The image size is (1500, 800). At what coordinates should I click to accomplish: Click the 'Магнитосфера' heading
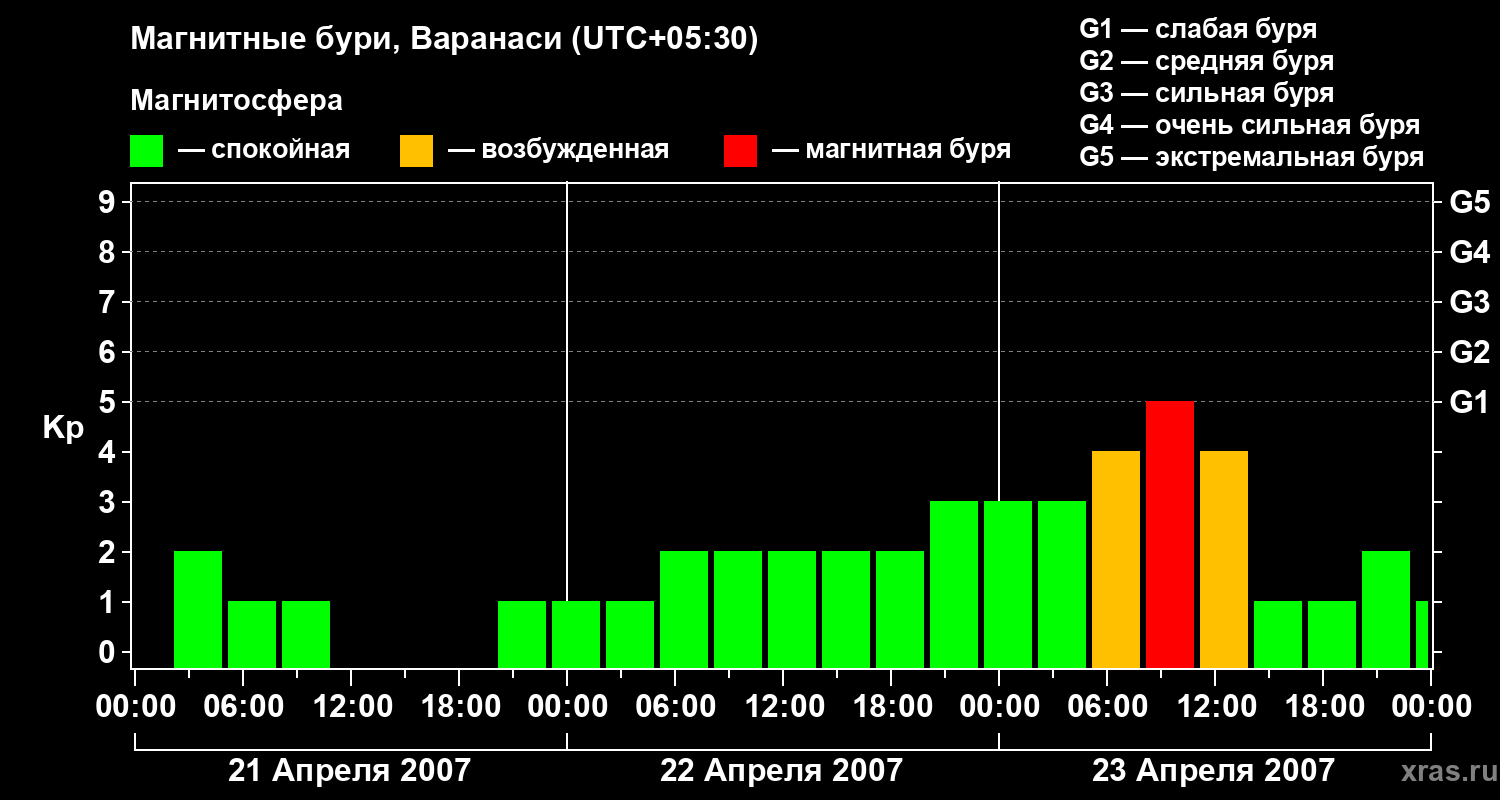tap(236, 101)
